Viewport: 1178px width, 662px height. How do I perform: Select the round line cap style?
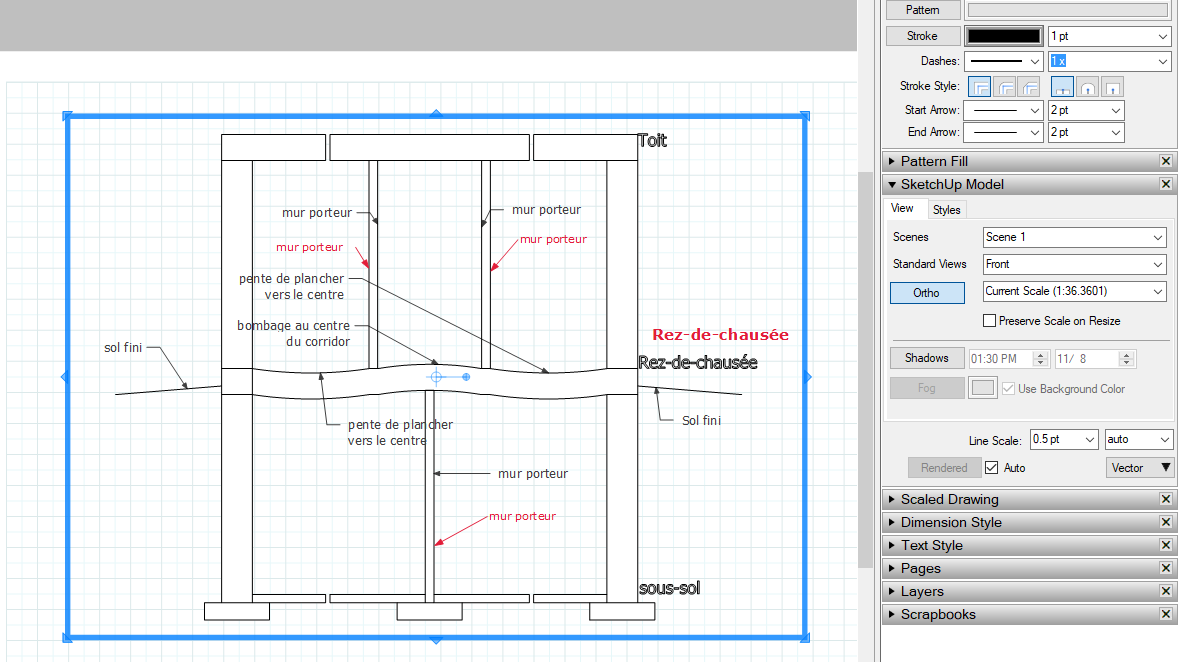[1088, 87]
